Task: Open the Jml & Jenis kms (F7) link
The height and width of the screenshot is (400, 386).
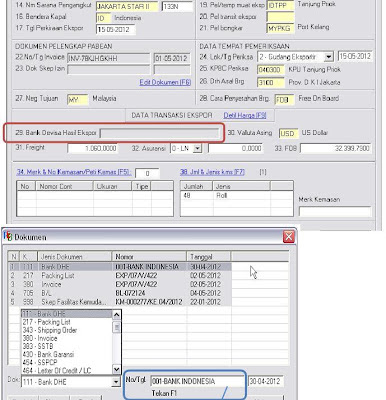Action: click(212, 172)
